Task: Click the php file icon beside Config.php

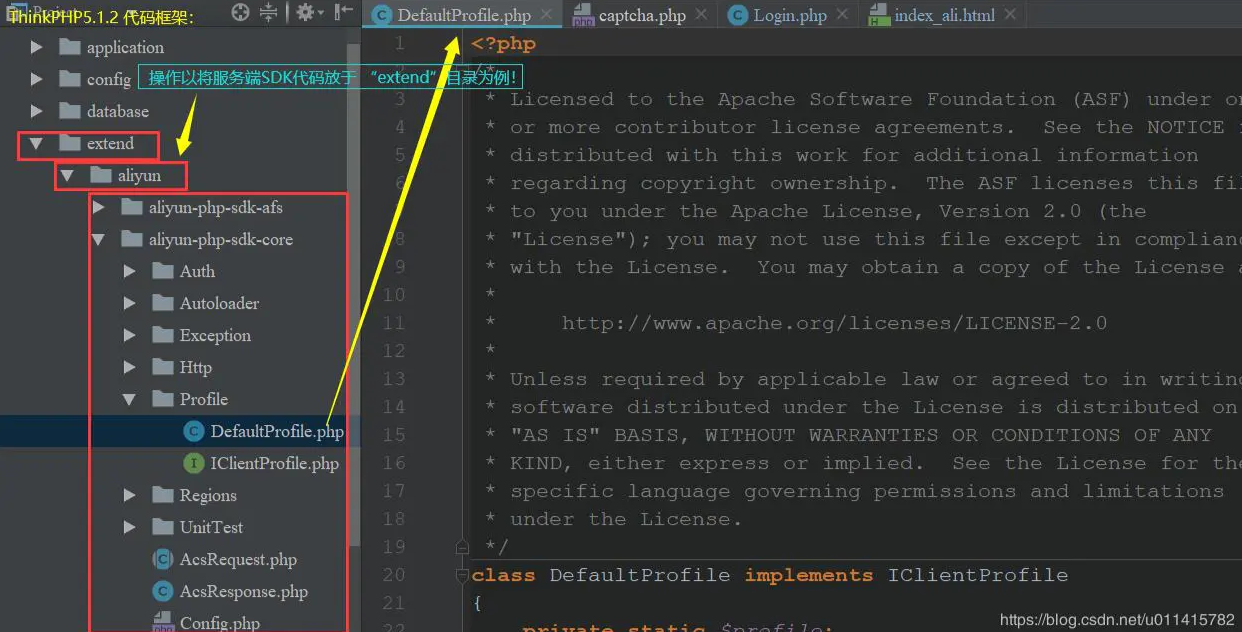Action: 162,623
